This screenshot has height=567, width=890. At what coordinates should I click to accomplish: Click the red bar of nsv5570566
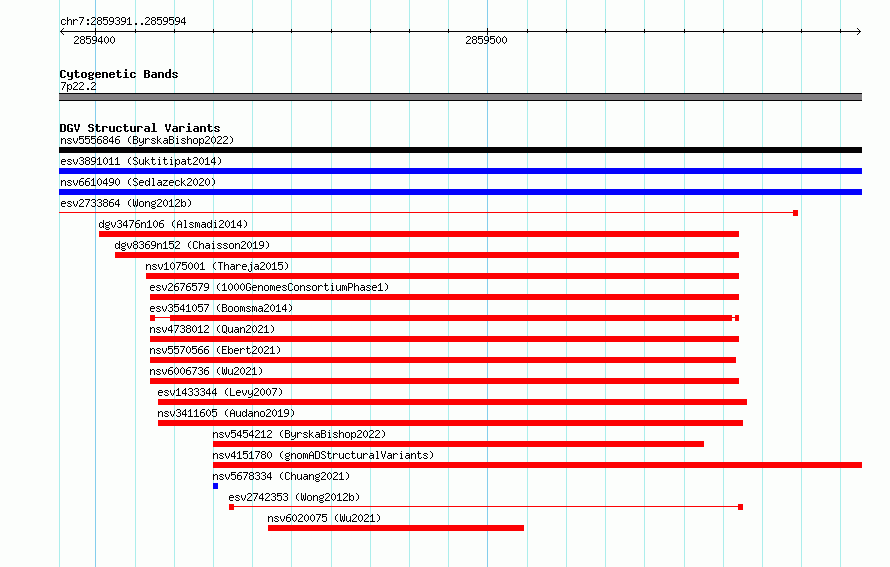[443, 360]
